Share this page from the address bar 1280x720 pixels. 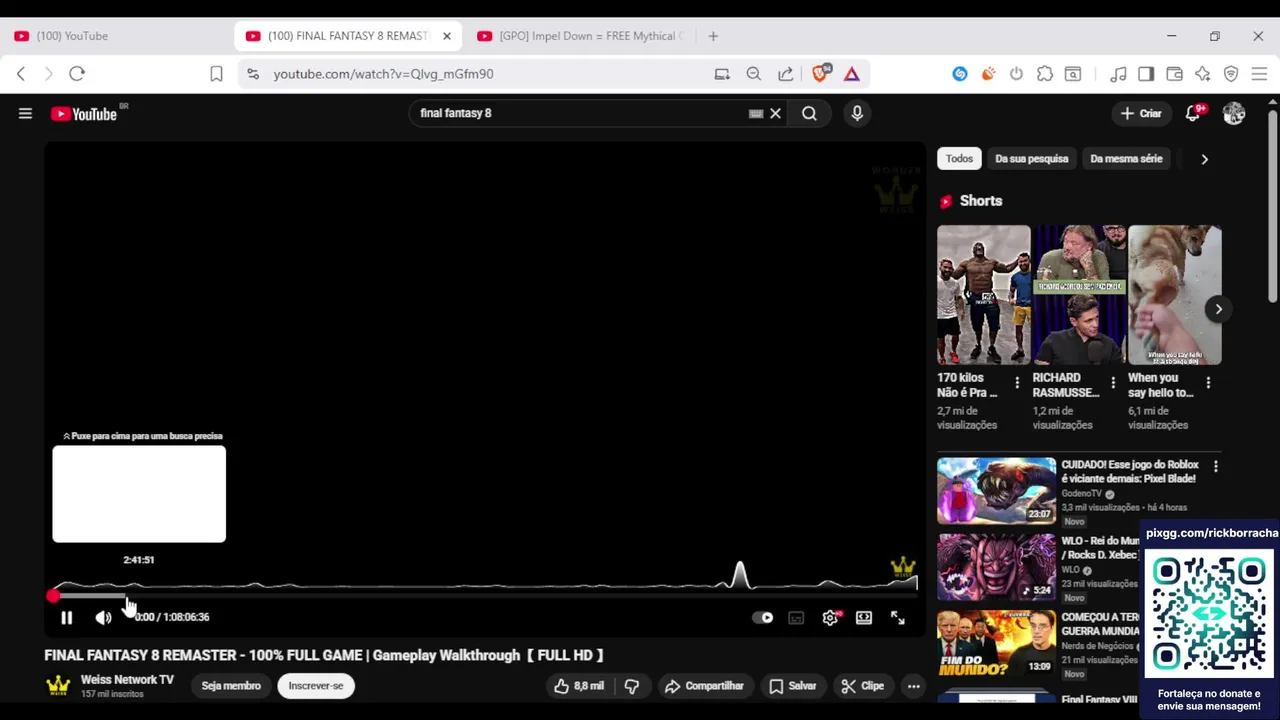786,74
